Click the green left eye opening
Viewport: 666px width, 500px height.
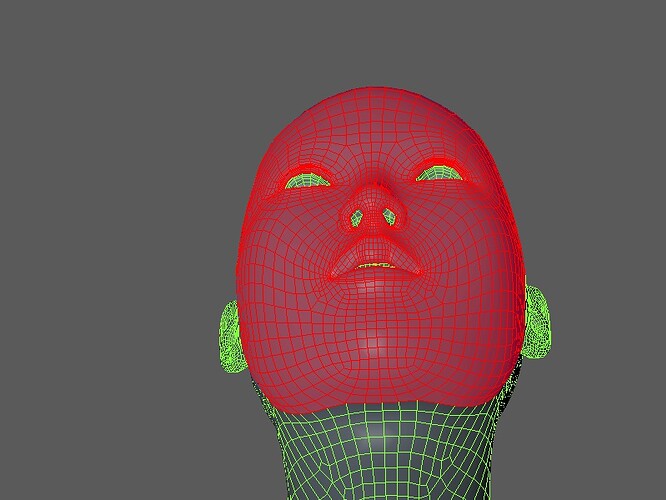click(307, 181)
